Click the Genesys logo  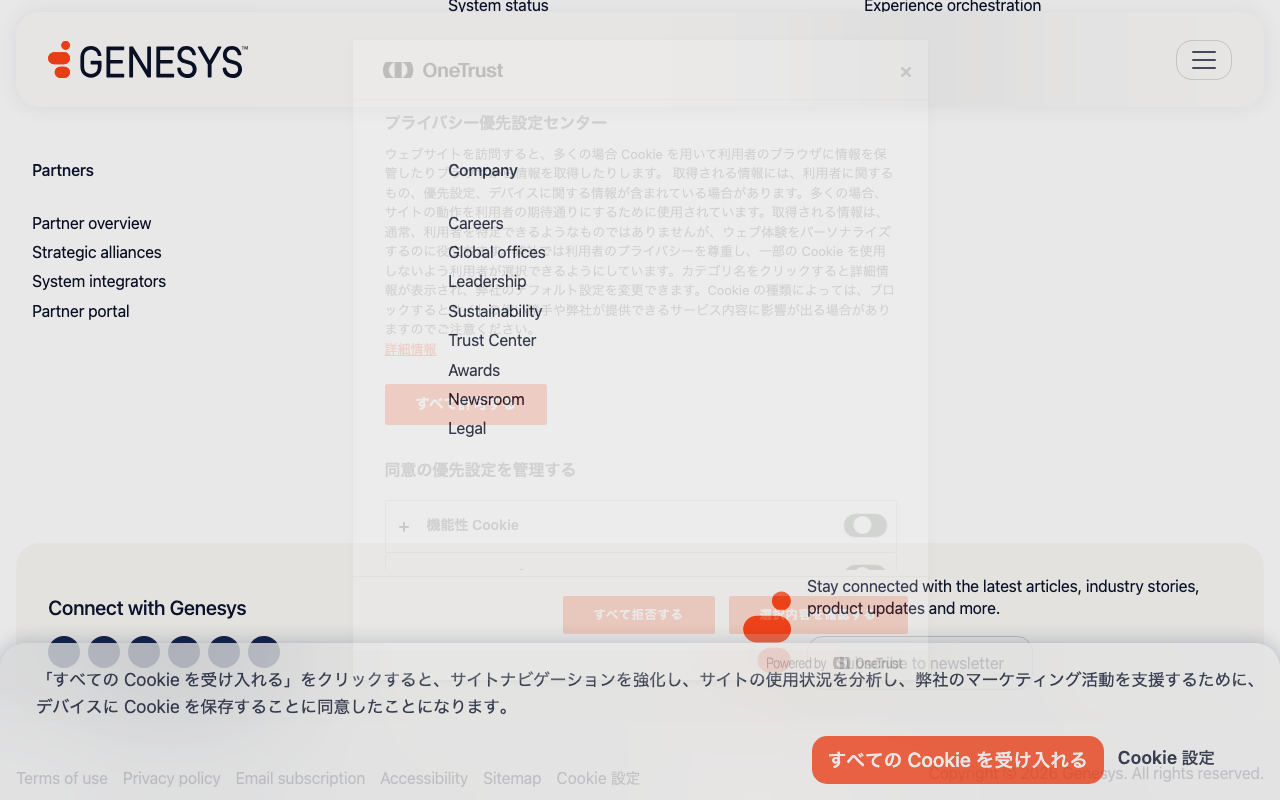148,60
